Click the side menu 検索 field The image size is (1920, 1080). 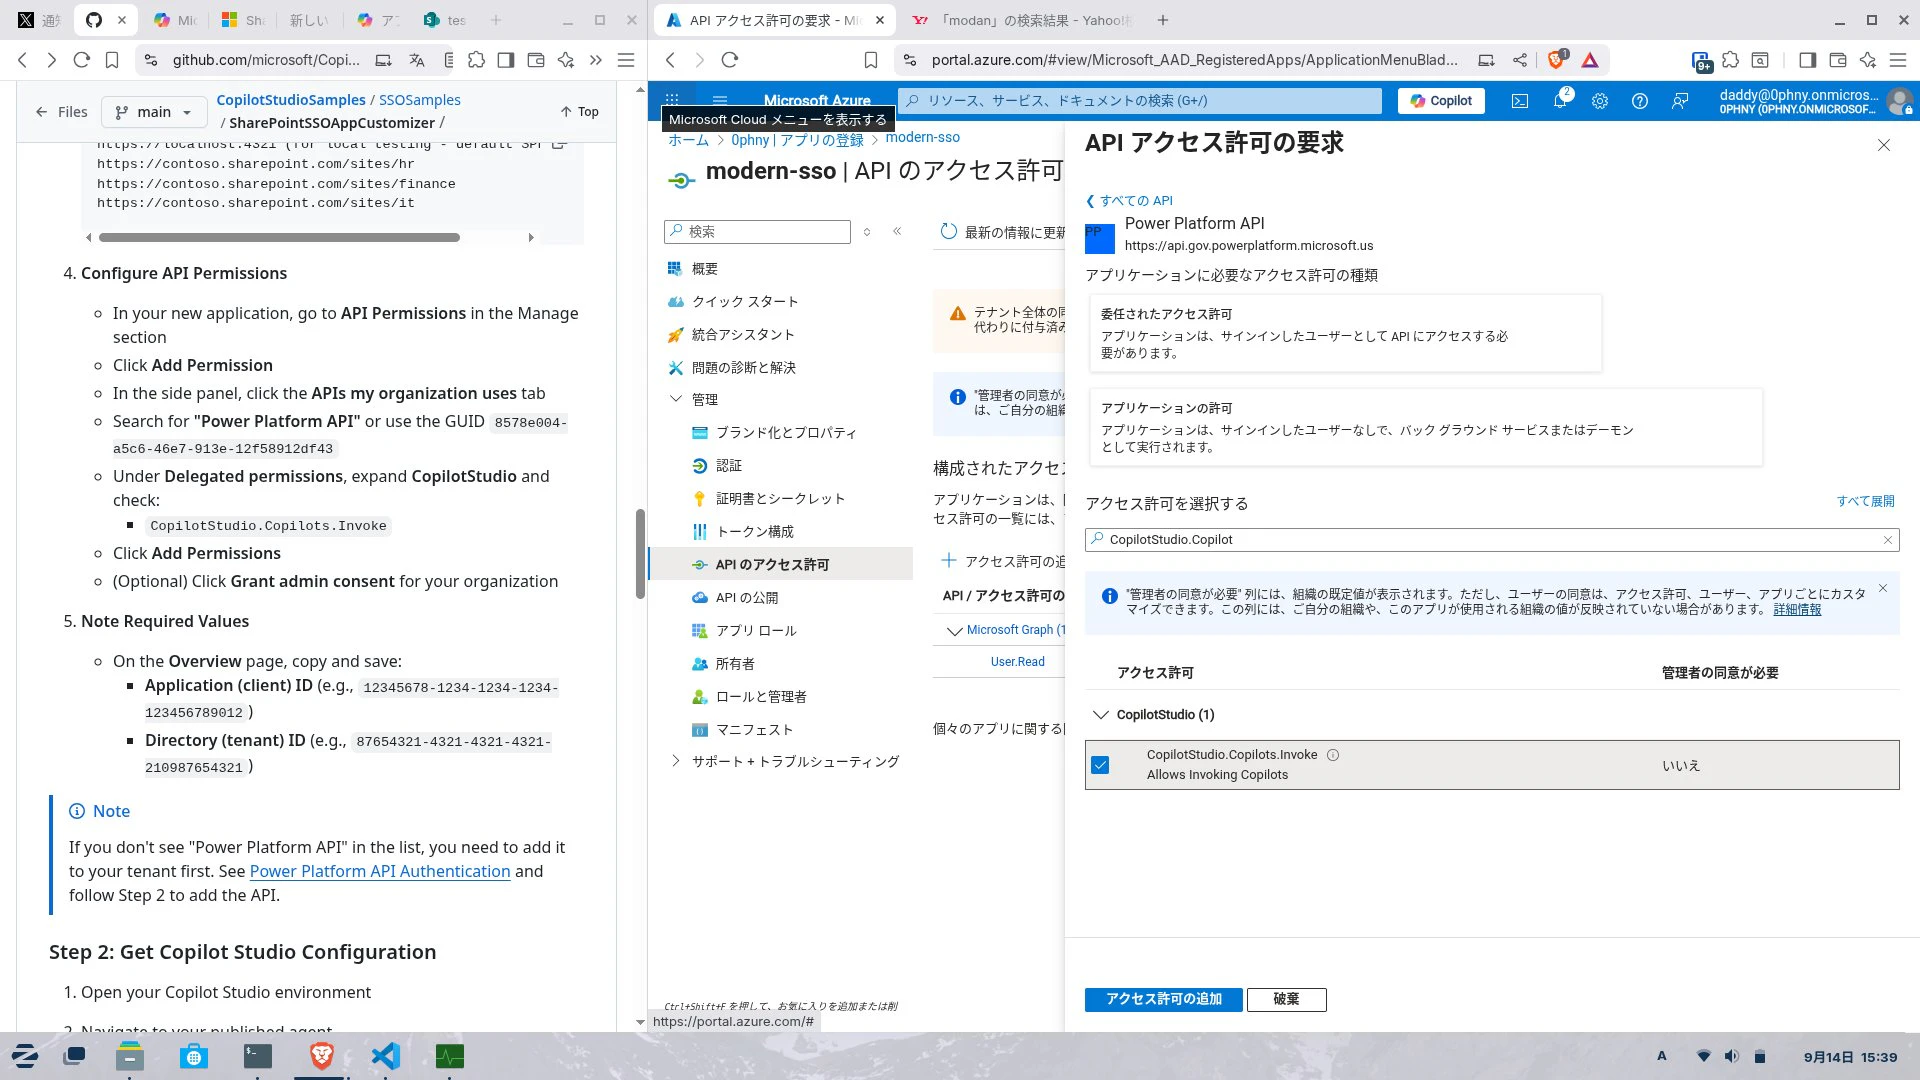[x=757, y=232]
